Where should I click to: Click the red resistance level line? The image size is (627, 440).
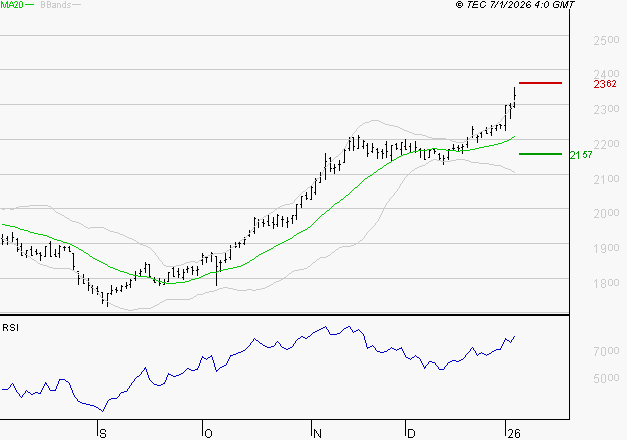(540, 83)
